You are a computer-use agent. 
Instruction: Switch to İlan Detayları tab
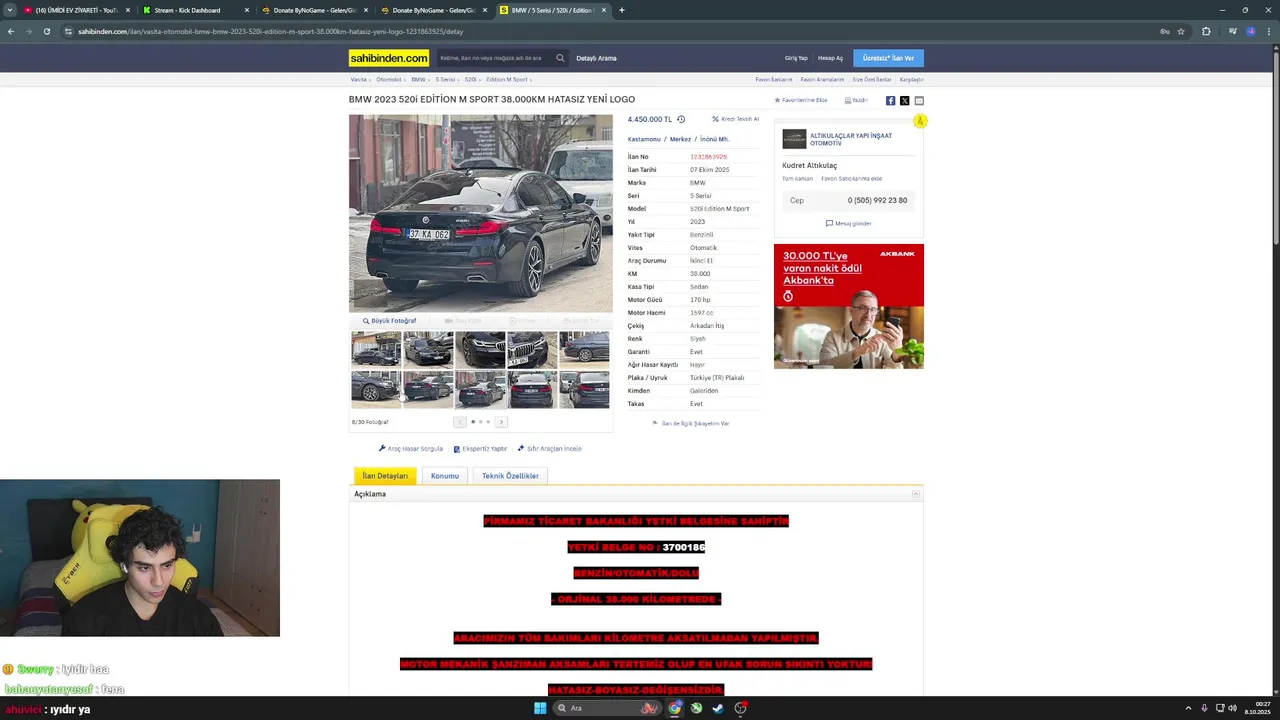click(x=385, y=476)
